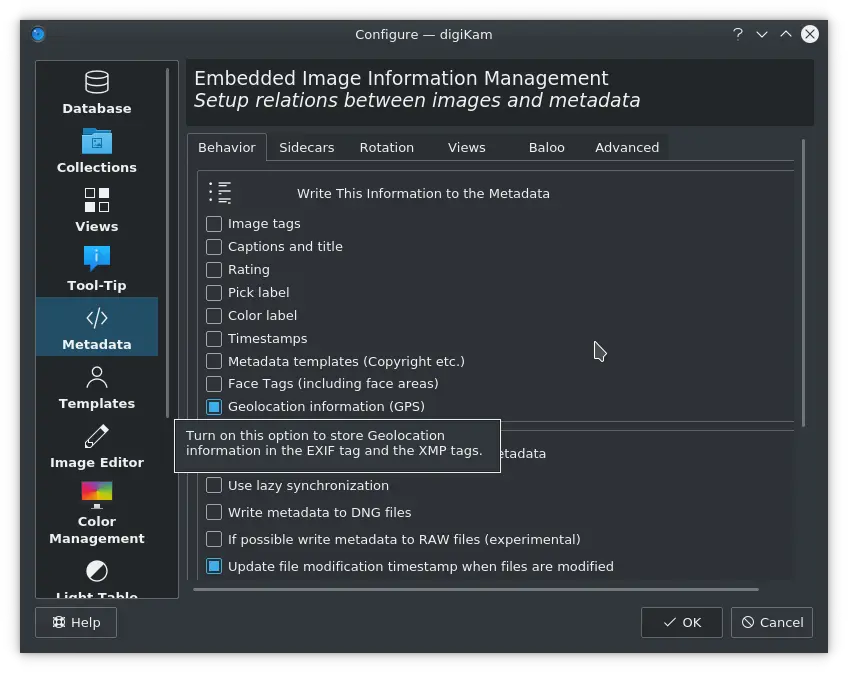The image size is (848, 673).
Task: Enable Use lazy synchronization
Action: [x=213, y=485]
